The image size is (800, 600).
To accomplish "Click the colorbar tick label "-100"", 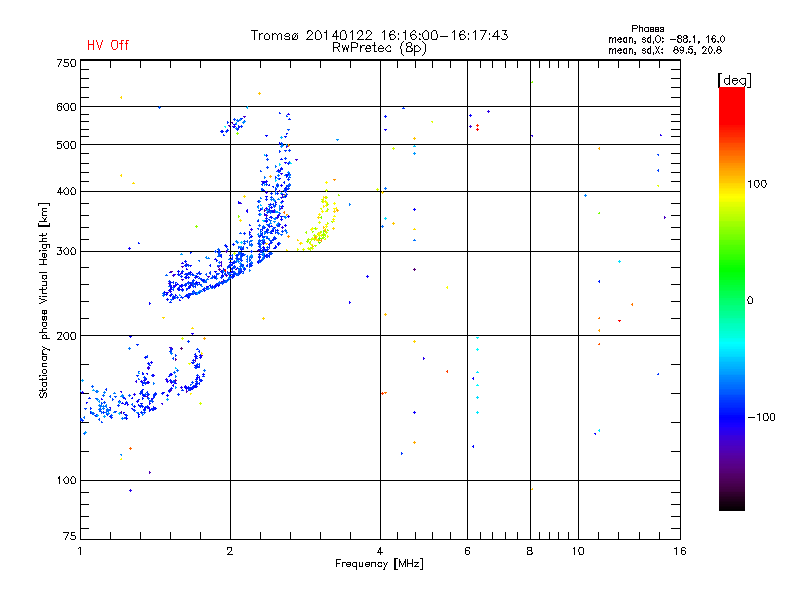I will (x=762, y=417).
